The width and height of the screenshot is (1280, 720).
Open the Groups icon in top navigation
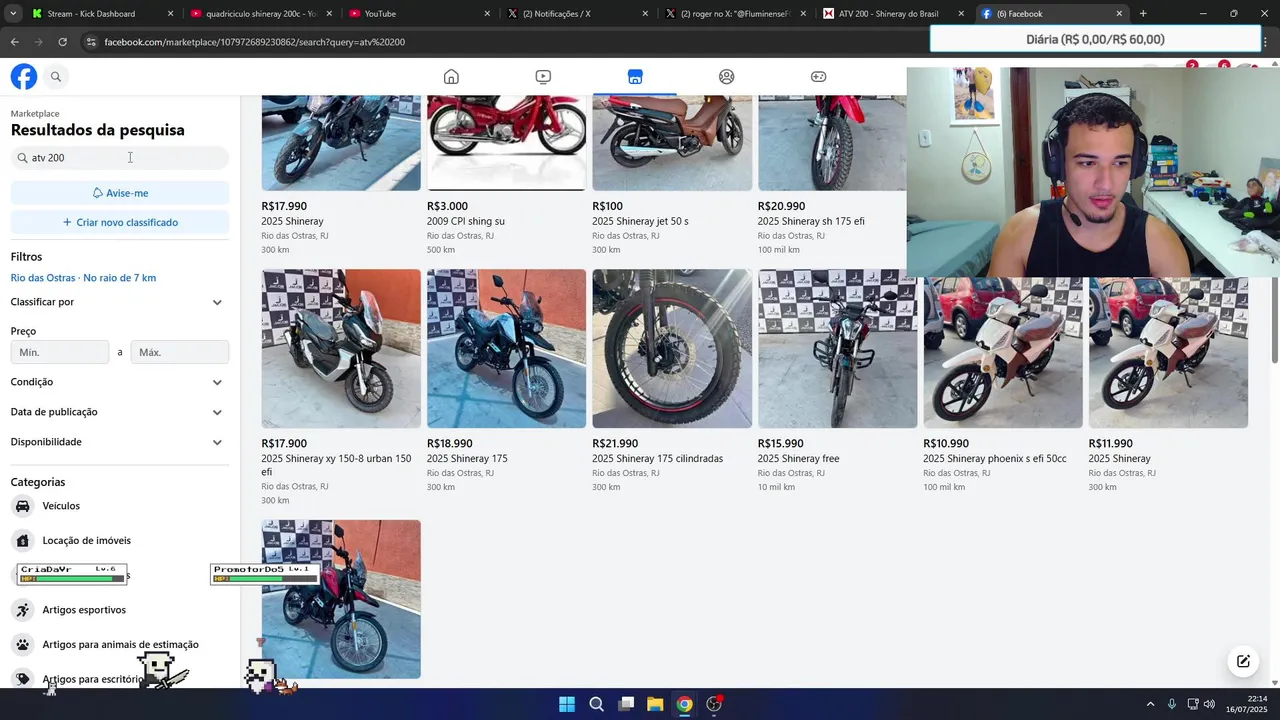pos(727,76)
